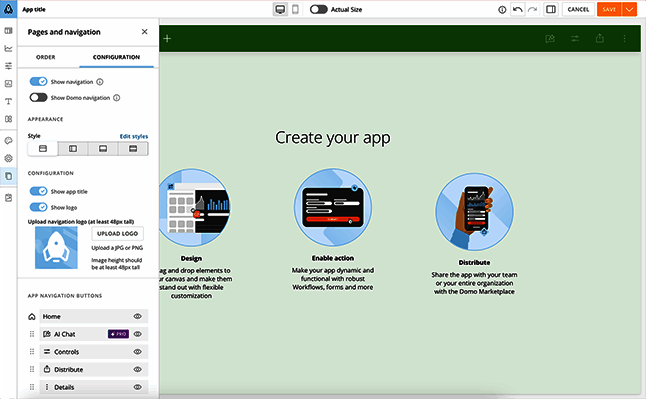Click the undo arrow icon
Viewport: 646px width, 399px height.
pos(517,9)
